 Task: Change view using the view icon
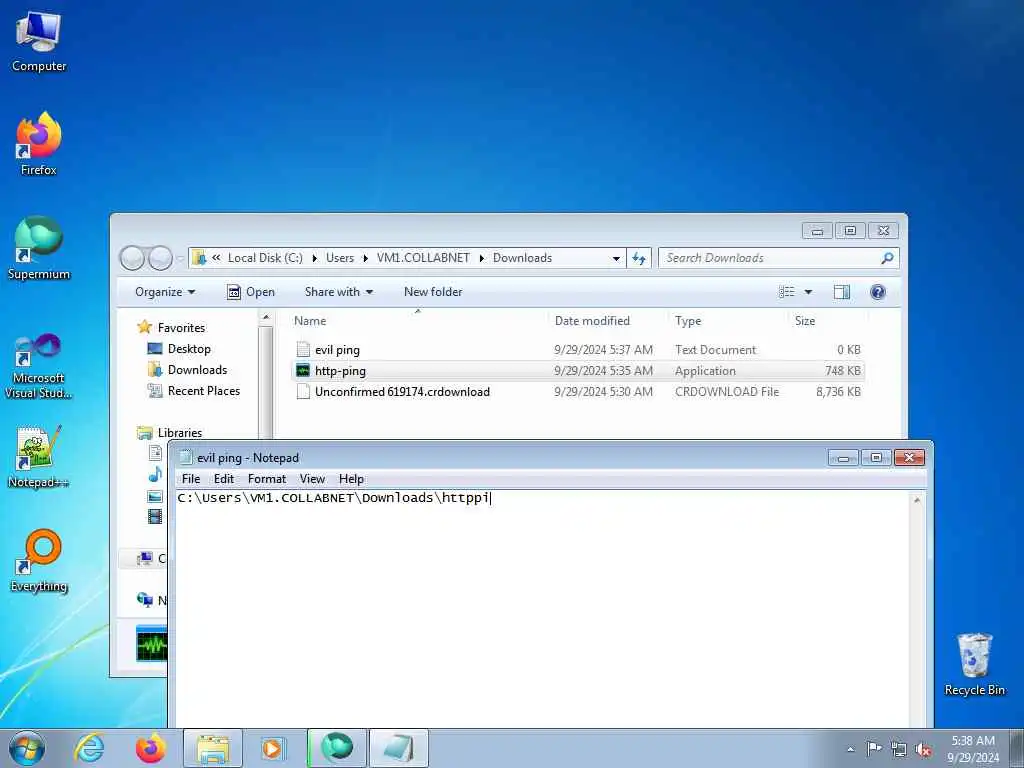(787, 292)
